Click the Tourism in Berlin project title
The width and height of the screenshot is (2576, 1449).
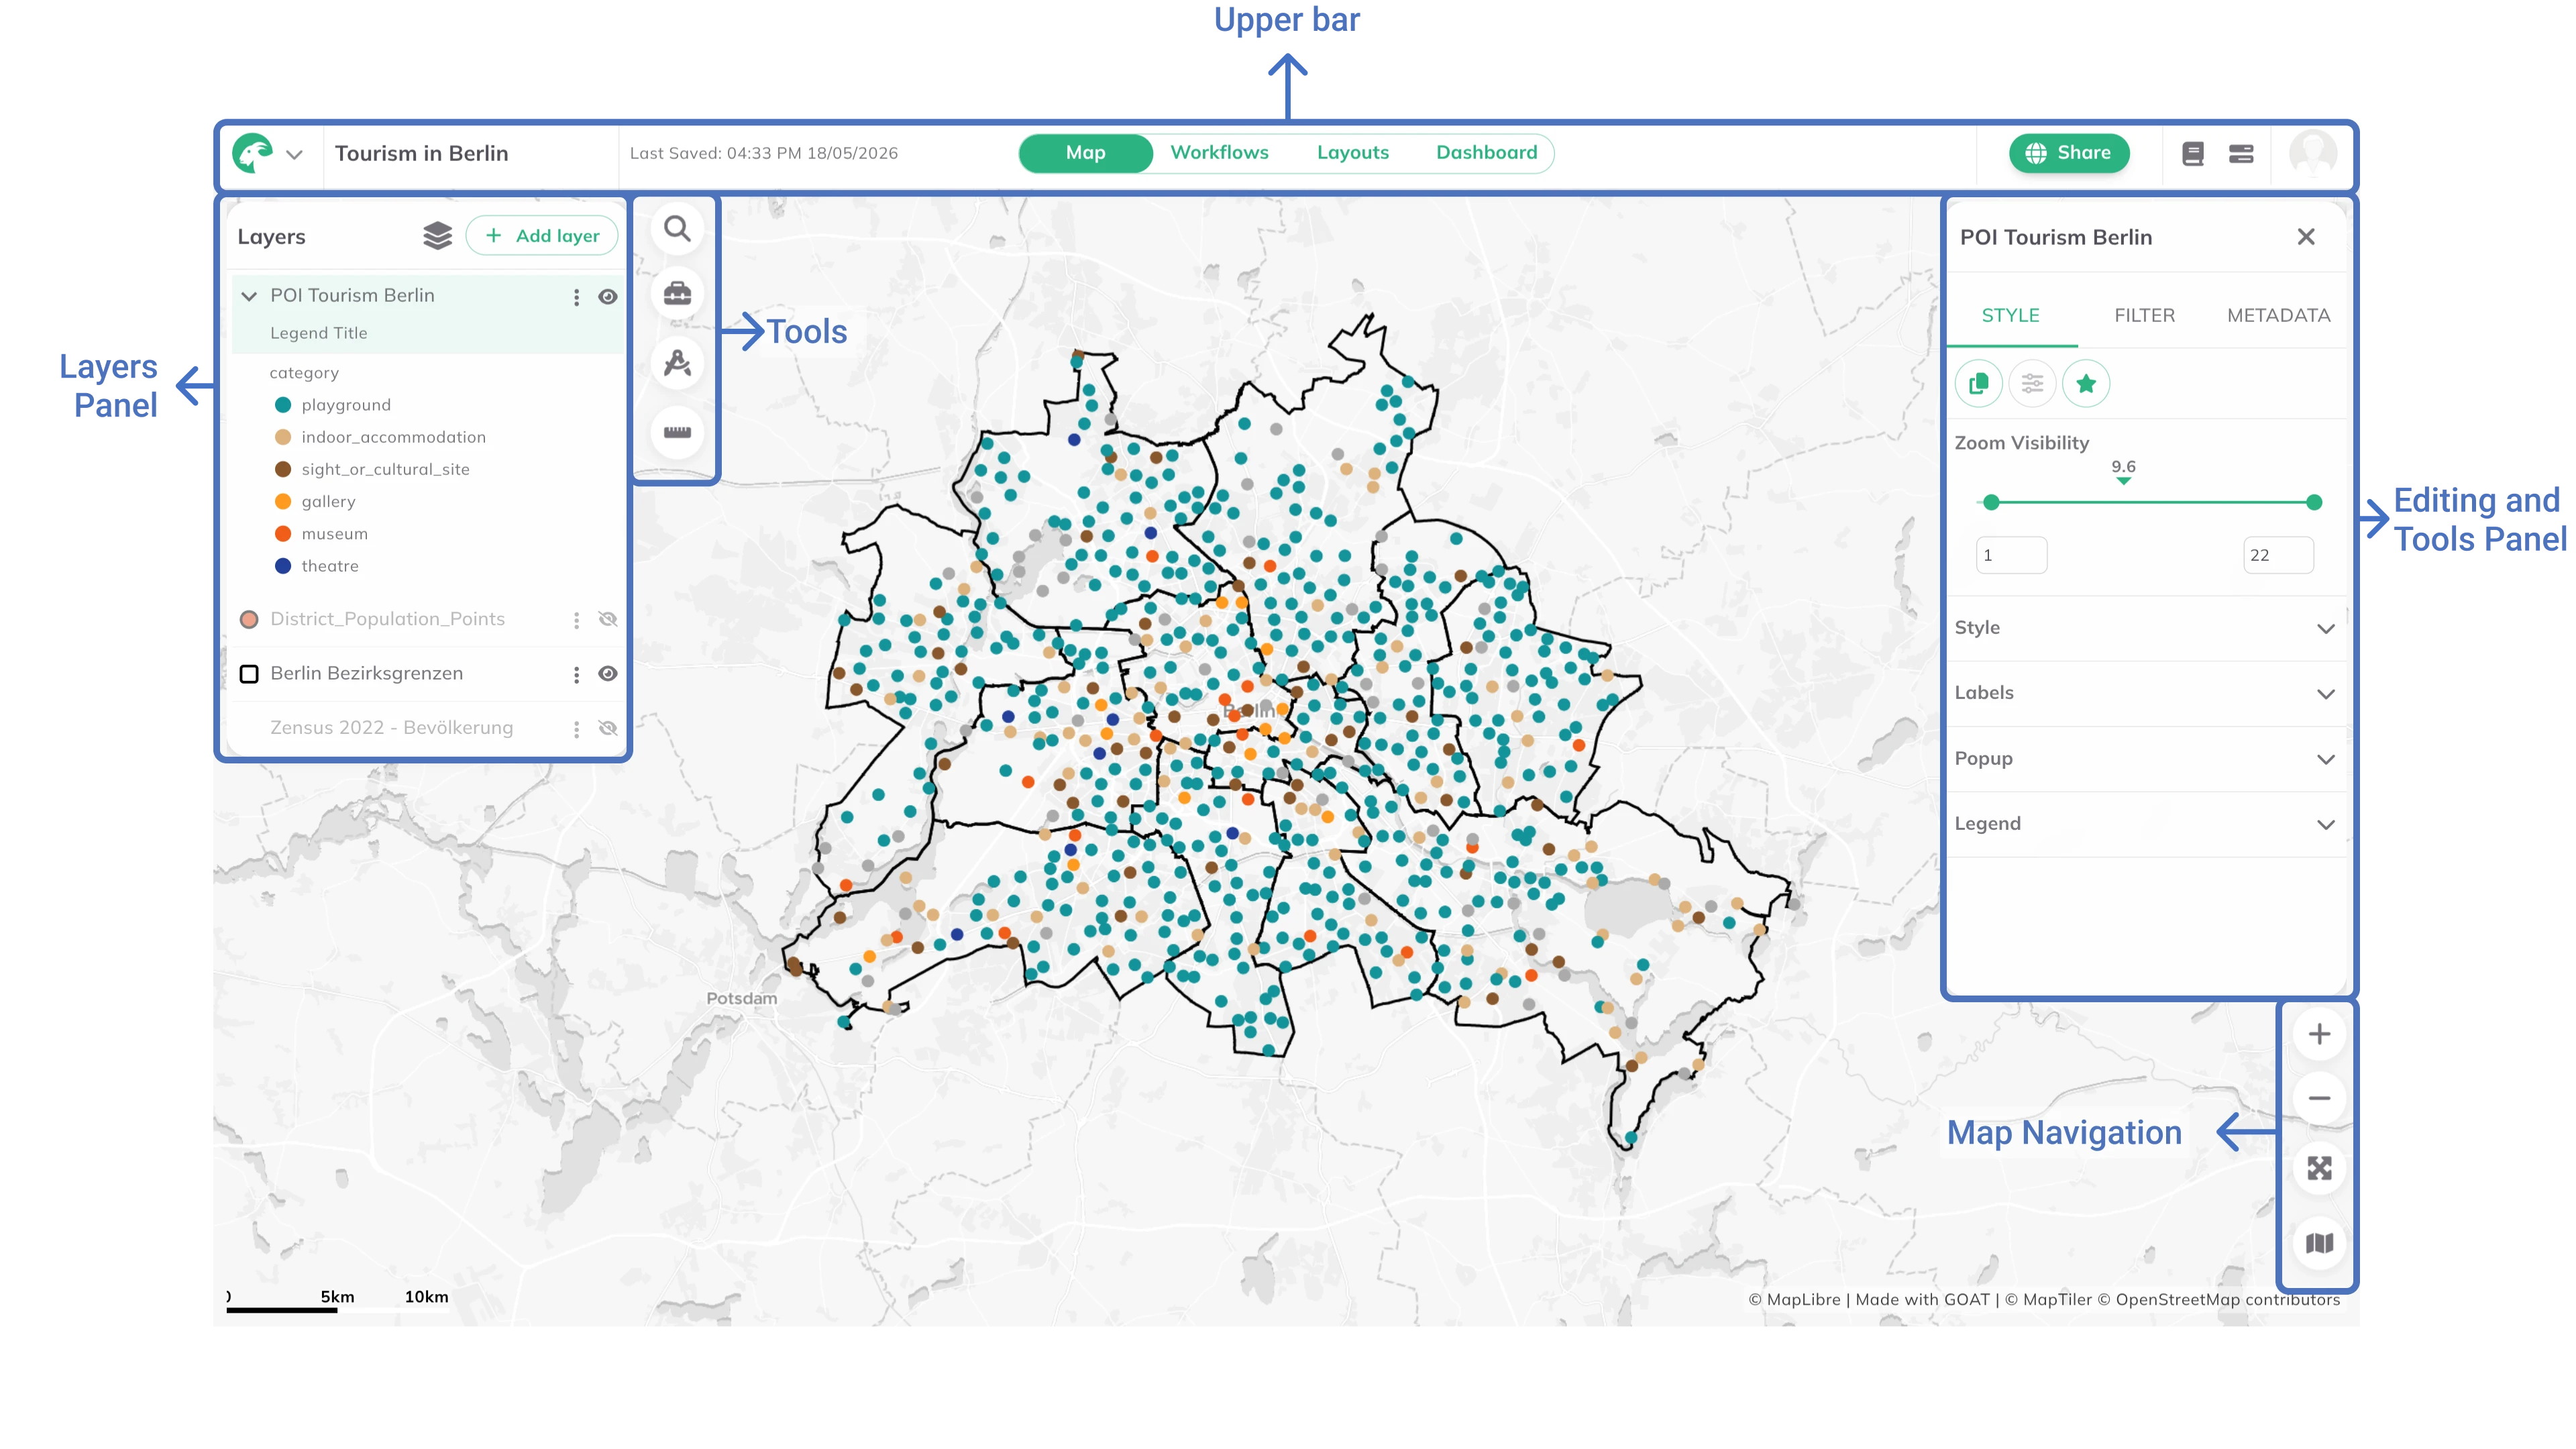click(421, 154)
